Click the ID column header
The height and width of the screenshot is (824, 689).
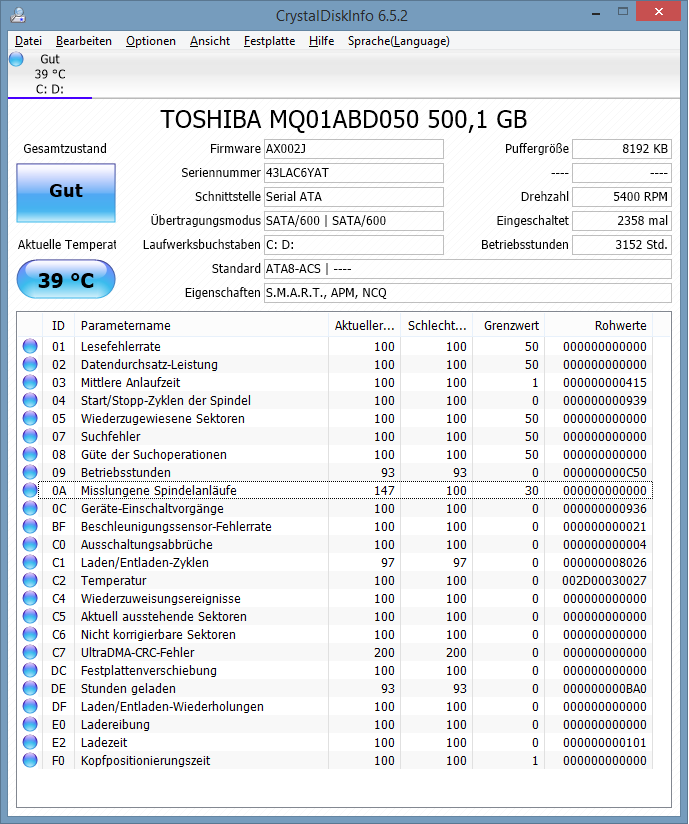tap(58, 325)
